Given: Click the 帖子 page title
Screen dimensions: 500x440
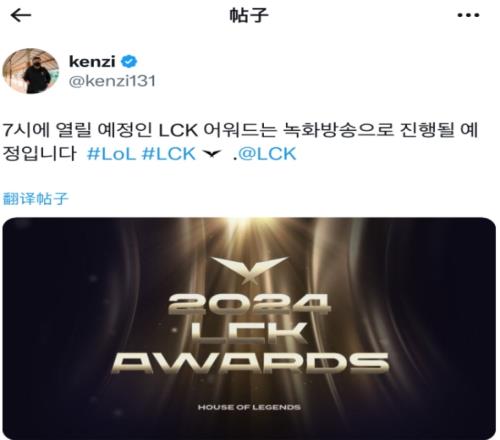Looking at the screenshot, I should click(x=249, y=15).
